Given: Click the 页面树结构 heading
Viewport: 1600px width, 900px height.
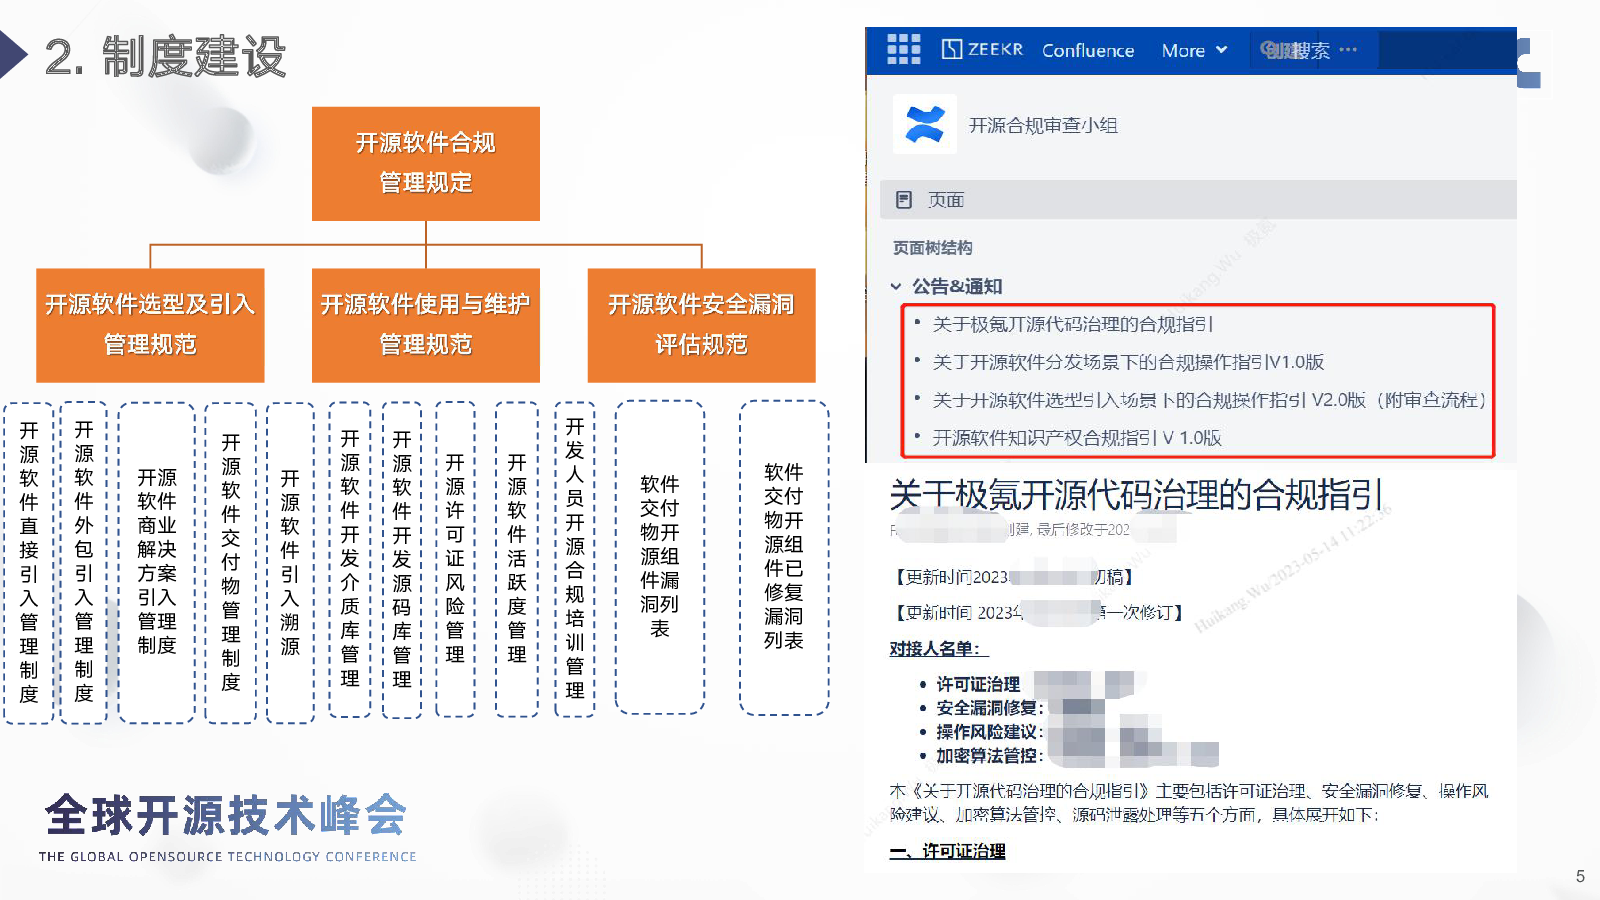Looking at the screenshot, I should 932,248.
